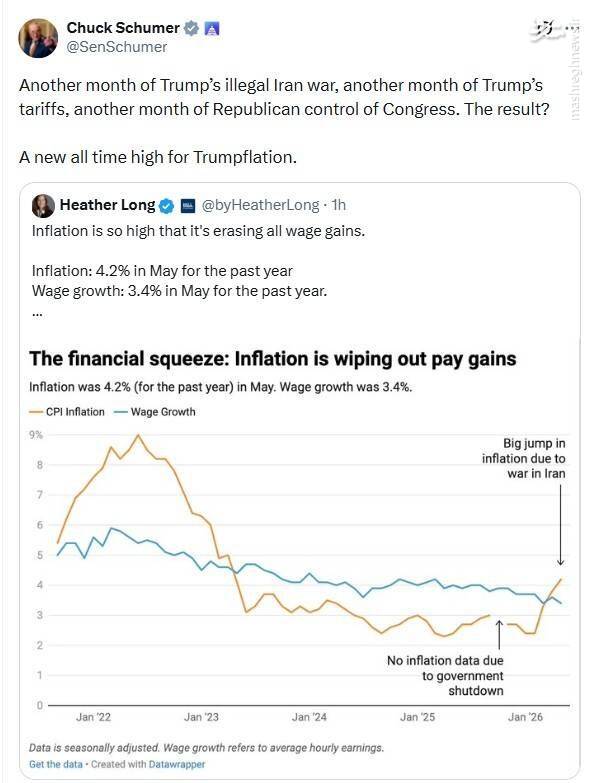
Task: Open the Datawrapper credit link
Action: click(x=177, y=764)
